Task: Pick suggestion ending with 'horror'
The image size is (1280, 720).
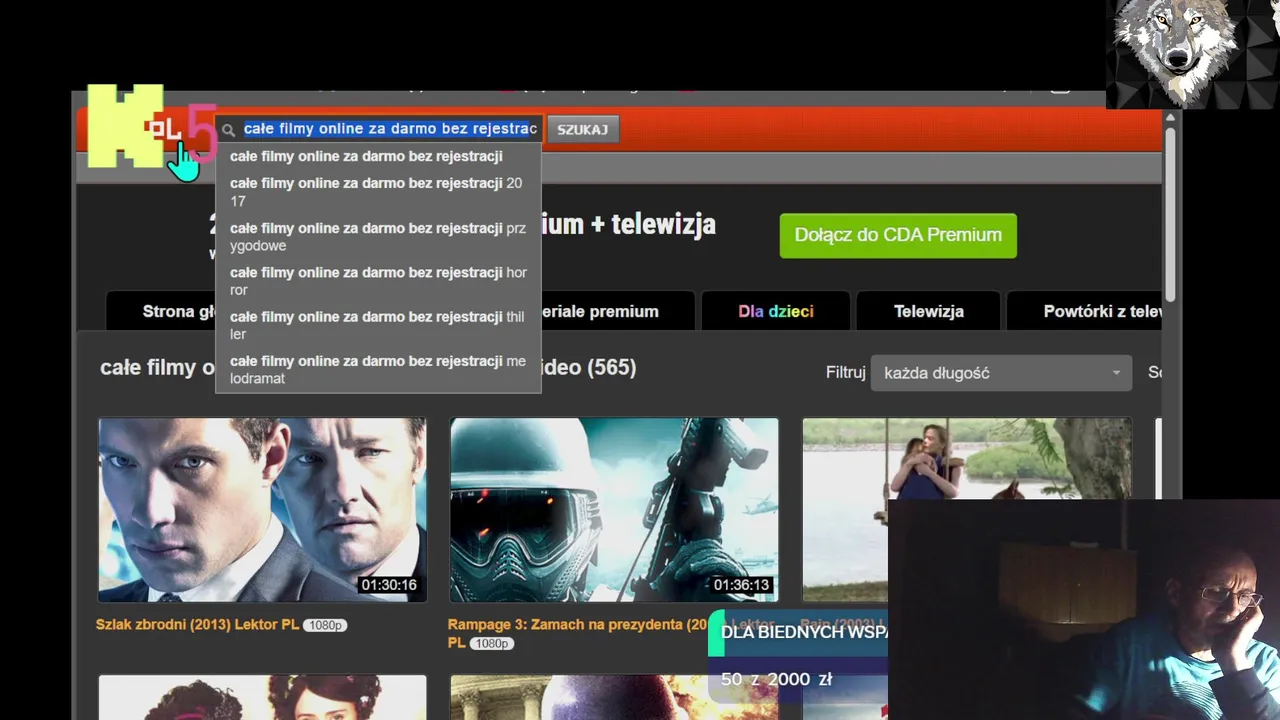Action: click(378, 281)
